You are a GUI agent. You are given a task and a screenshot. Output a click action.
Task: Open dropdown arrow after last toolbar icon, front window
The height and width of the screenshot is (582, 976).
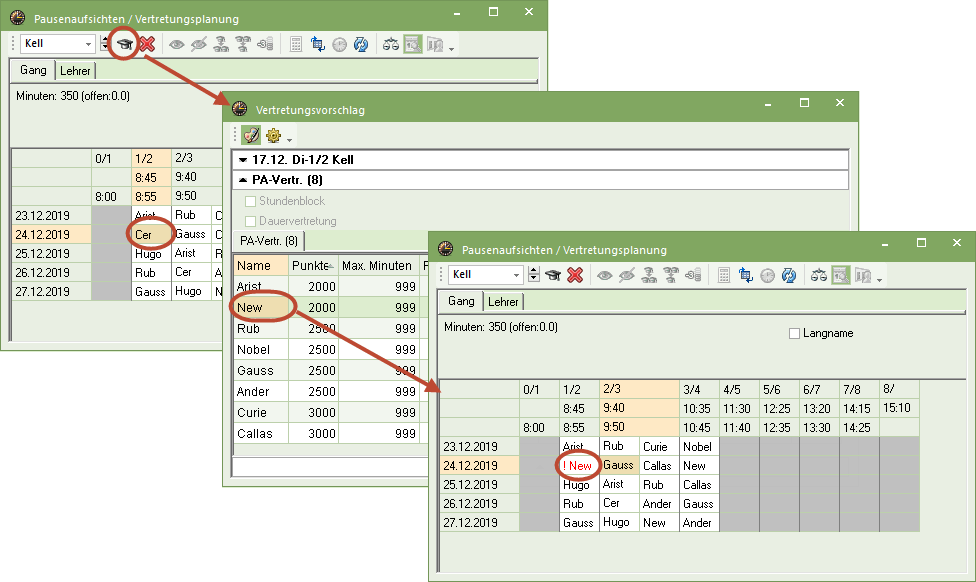pos(879,279)
